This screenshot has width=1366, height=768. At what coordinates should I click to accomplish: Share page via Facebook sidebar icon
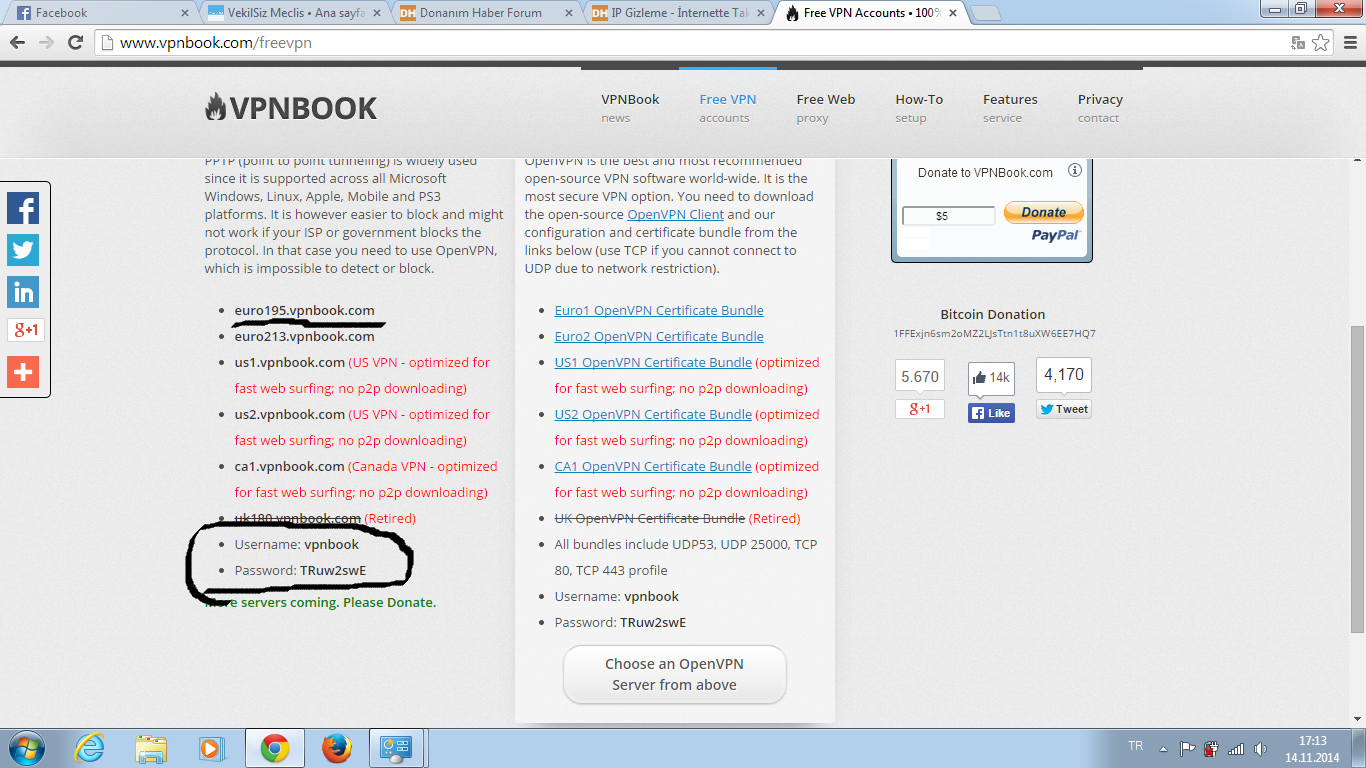[x=23, y=208]
